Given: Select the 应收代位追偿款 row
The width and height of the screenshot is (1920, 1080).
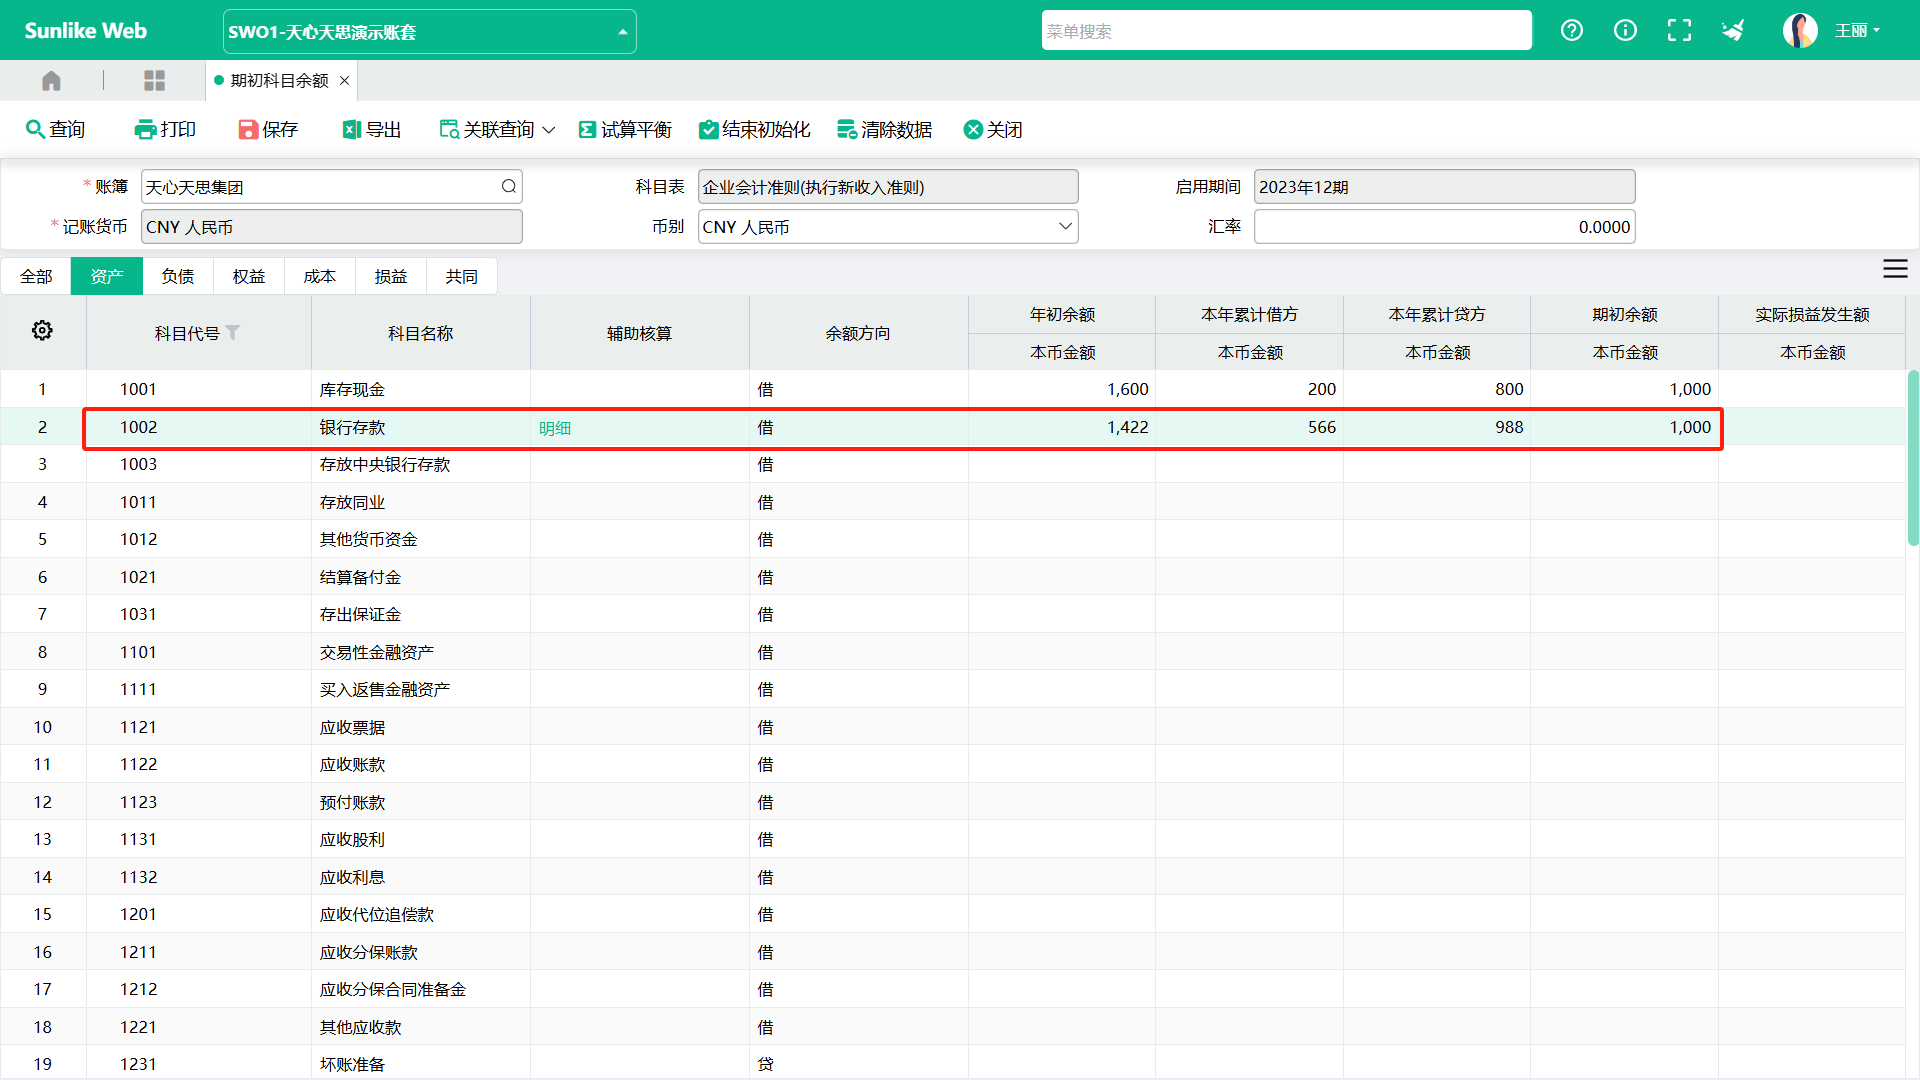Looking at the screenshot, I should click(x=952, y=914).
